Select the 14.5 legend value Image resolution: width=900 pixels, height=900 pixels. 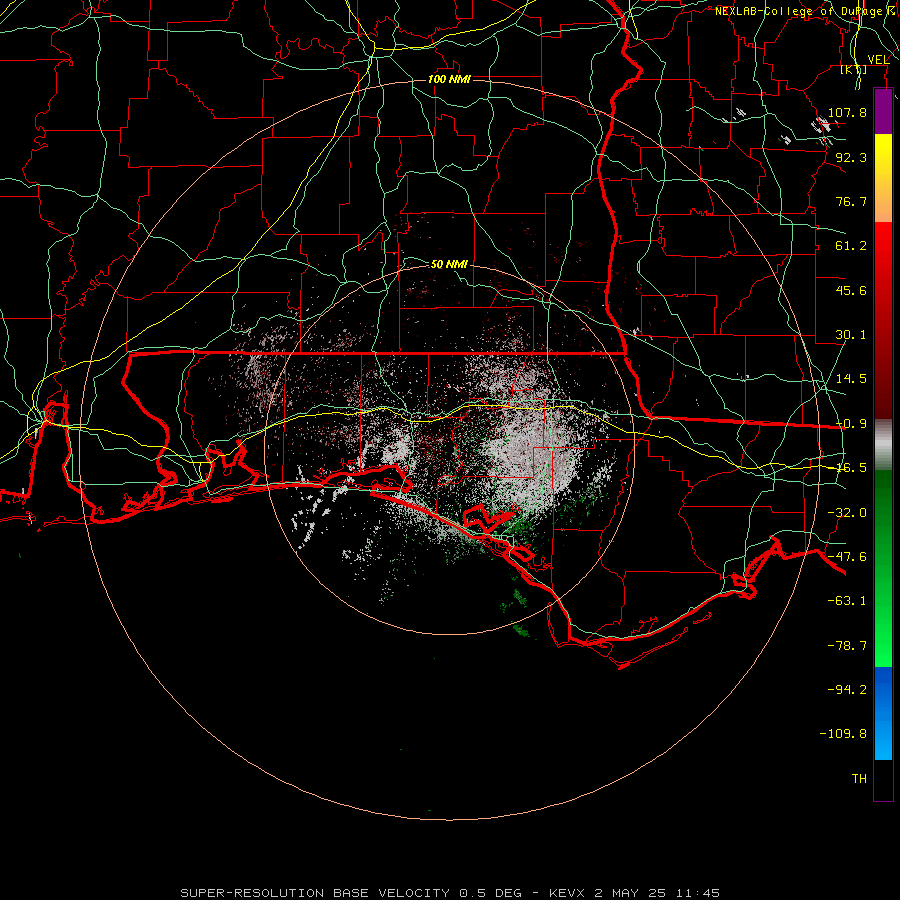coord(851,379)
